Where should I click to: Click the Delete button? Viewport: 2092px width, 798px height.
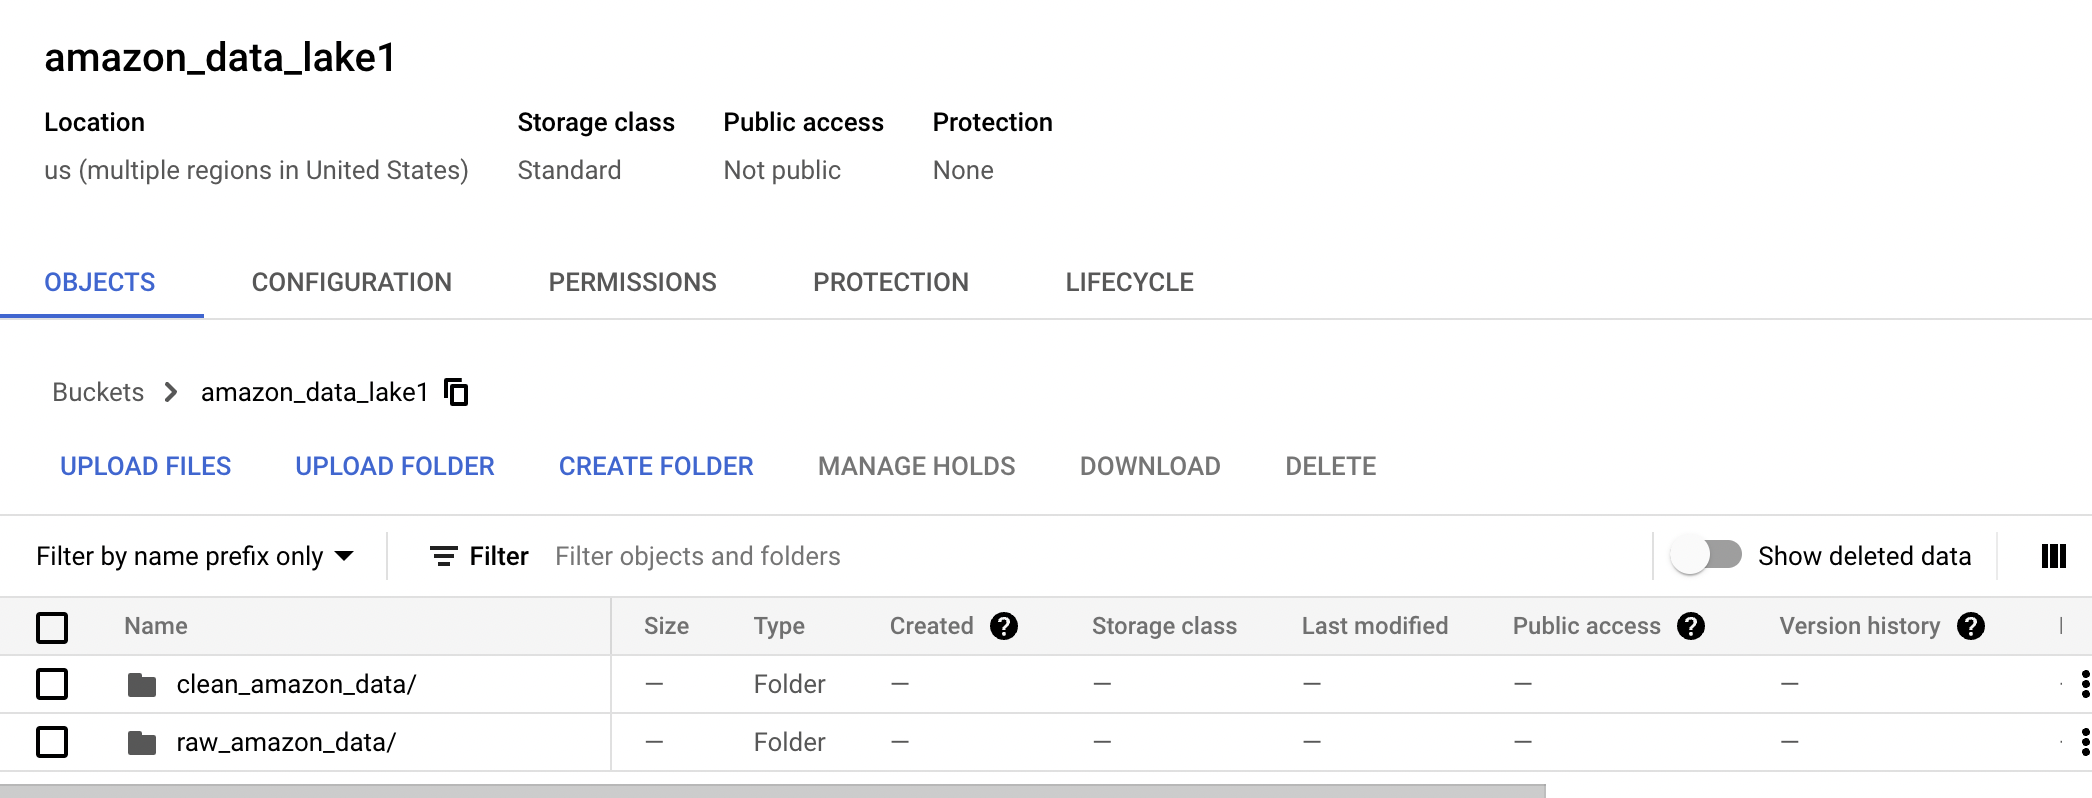click(1331, 466)
